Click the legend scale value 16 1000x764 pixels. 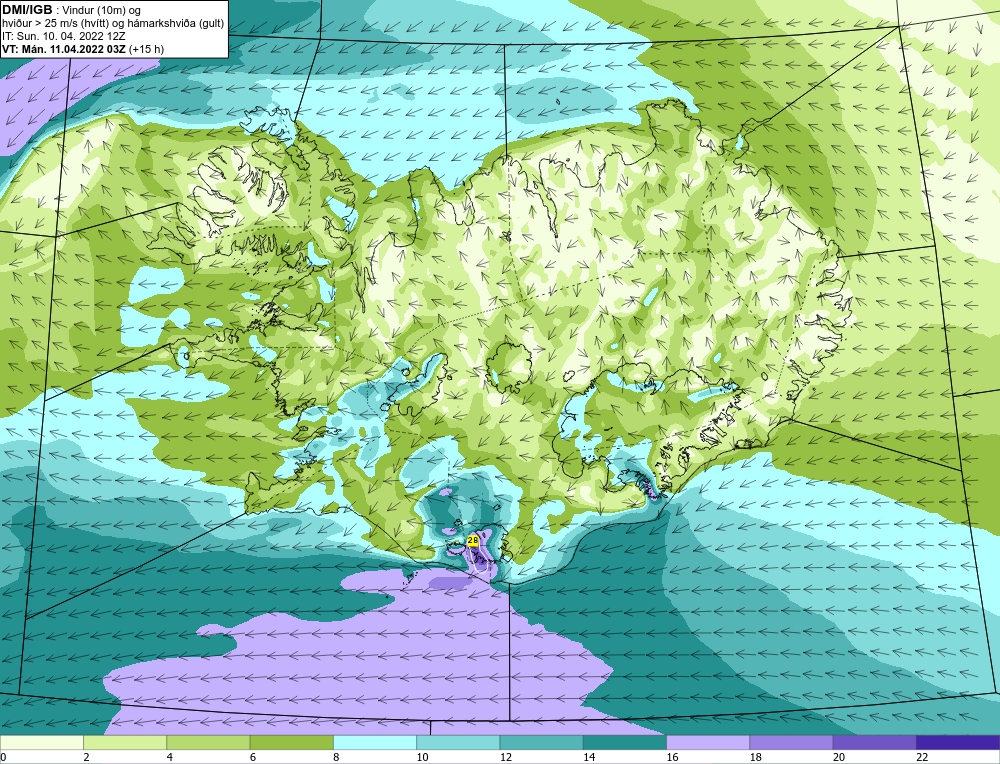tap(672, 757)
